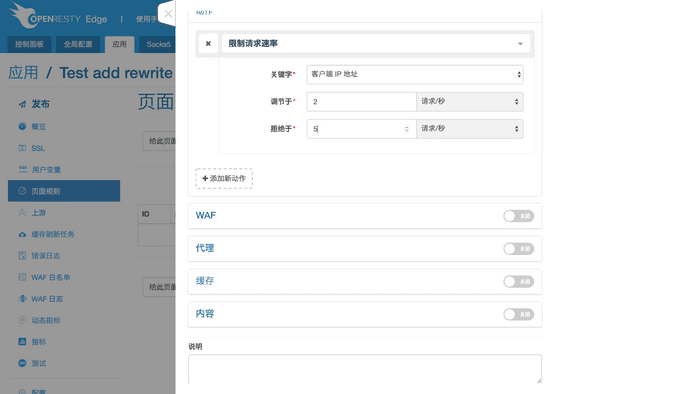Open the 控制面板 tab
Image resolution: width=700 pixels, height=394 pixels.
click(x=29, y=44)
